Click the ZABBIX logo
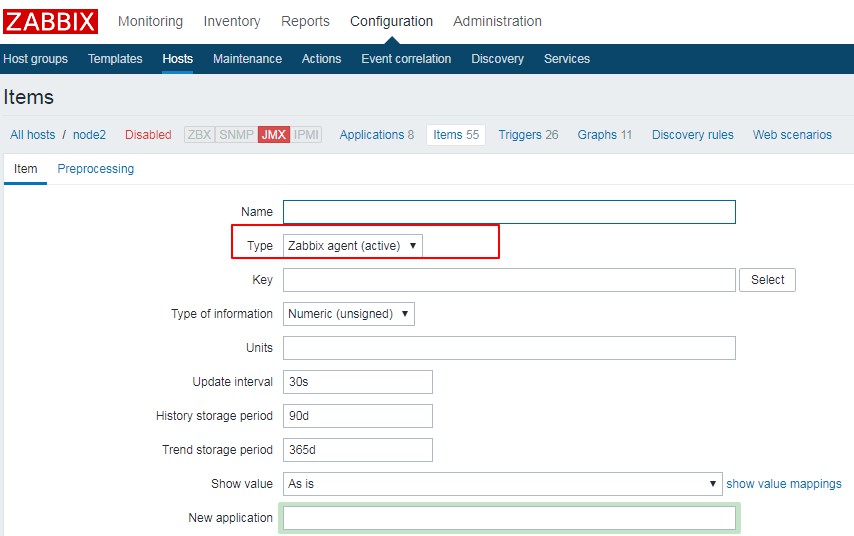This screenshot has height=536, width=854. (x=51, y=21)
